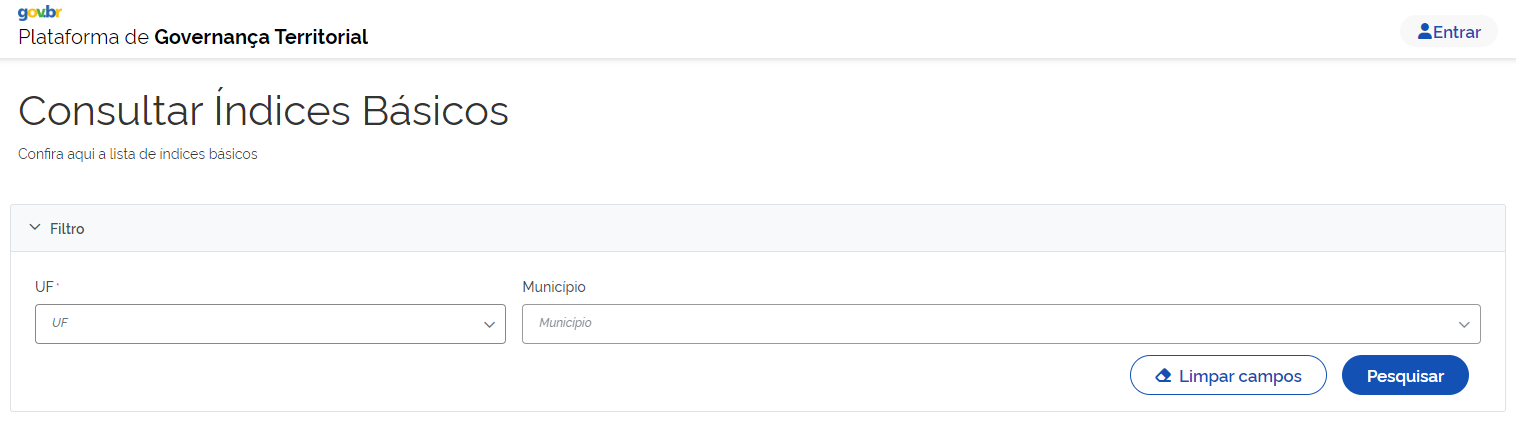Click the Filtro header label
The height and width of the screenshot is (427, 1516).
click(x=67, y=229)
